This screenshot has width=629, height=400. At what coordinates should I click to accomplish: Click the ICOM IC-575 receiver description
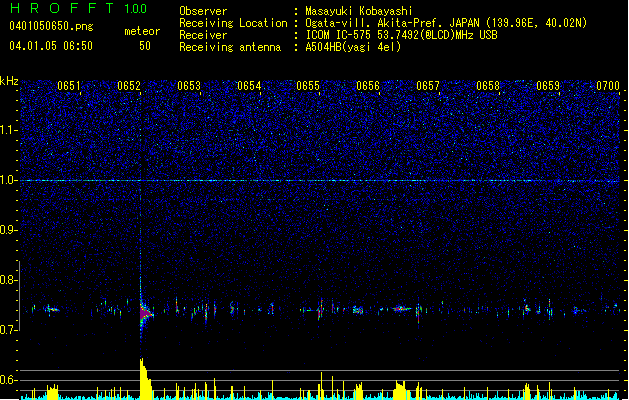(401, 35)
